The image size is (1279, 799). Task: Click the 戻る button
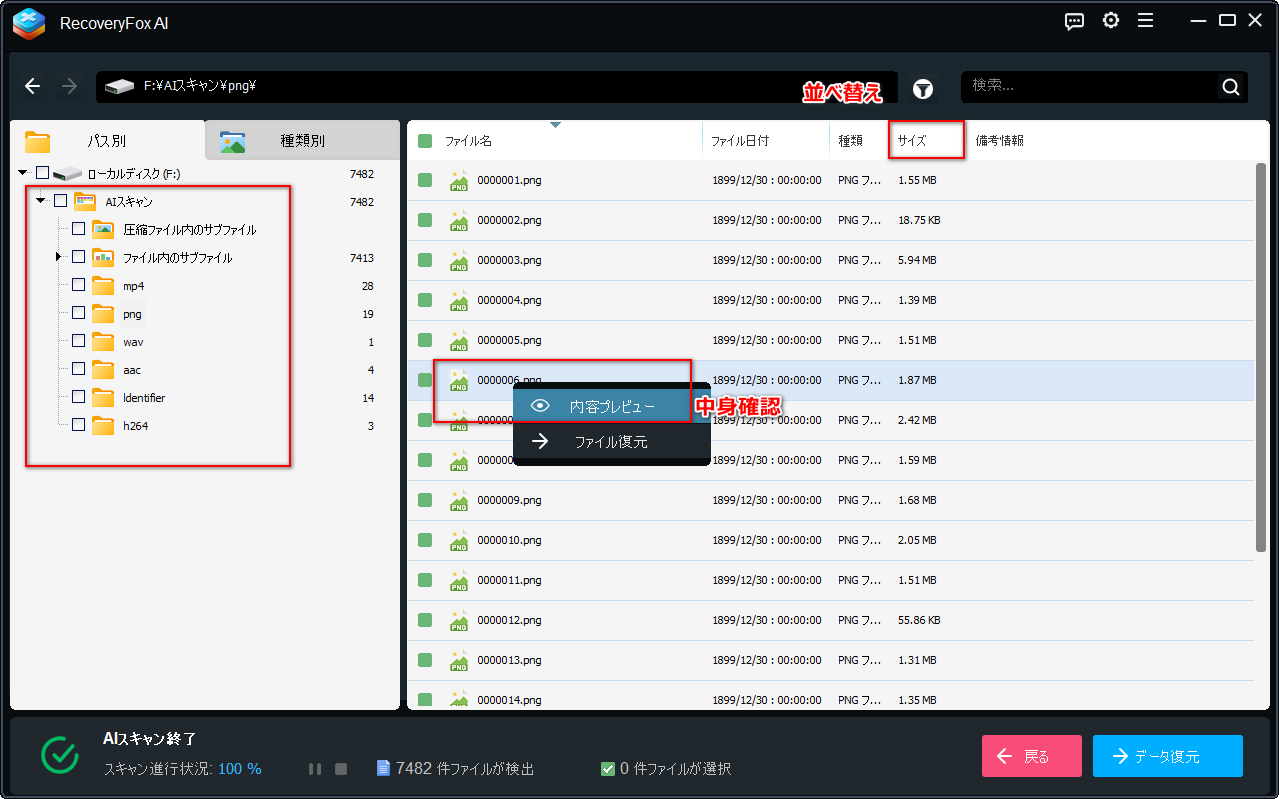click(x=1031, y=756)
